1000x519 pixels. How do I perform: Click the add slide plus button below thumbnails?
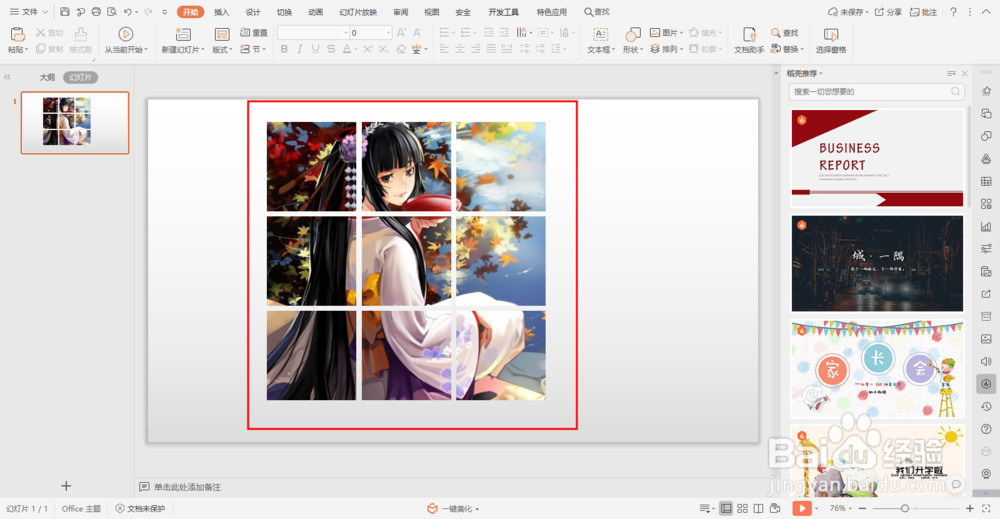(x=66, y=486)
